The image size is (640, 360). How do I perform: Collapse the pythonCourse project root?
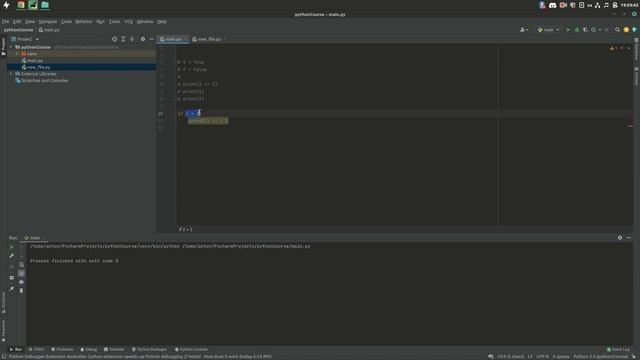point(11,47)
